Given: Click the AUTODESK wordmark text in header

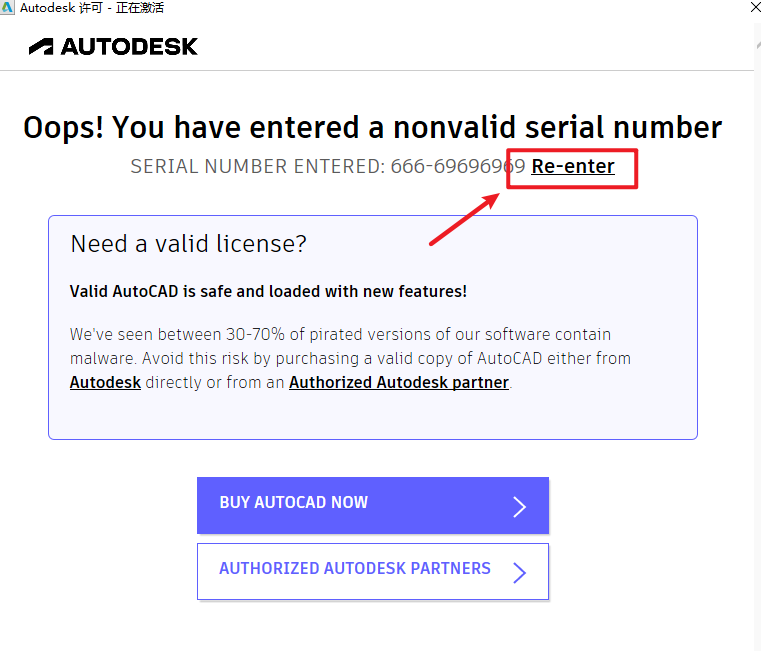Looking at the screenshot, I should pyautogui.click(x=129, y=46).
